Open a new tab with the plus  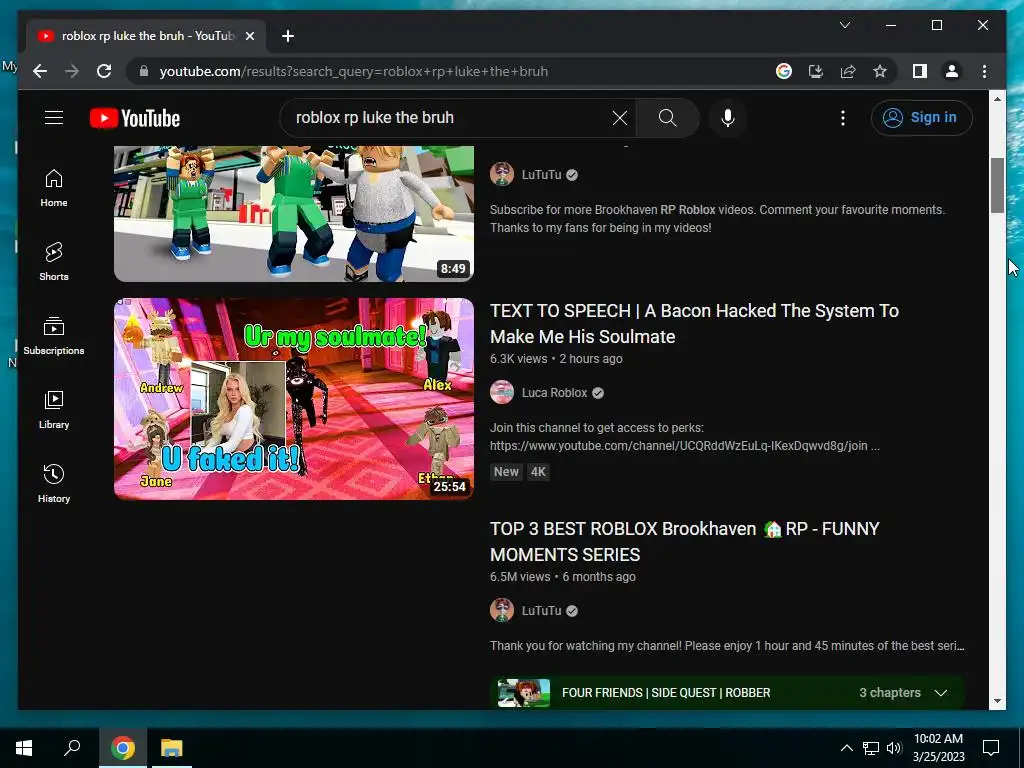click(x=288, y=36)
